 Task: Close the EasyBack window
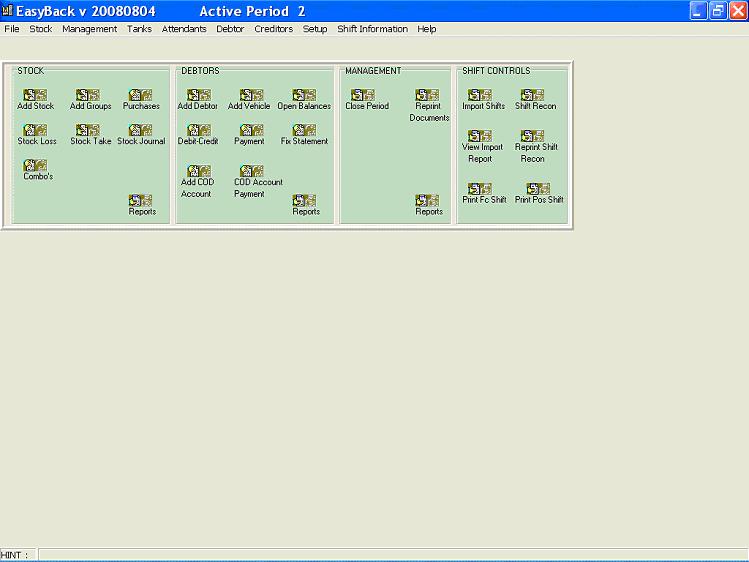[738, 11]
